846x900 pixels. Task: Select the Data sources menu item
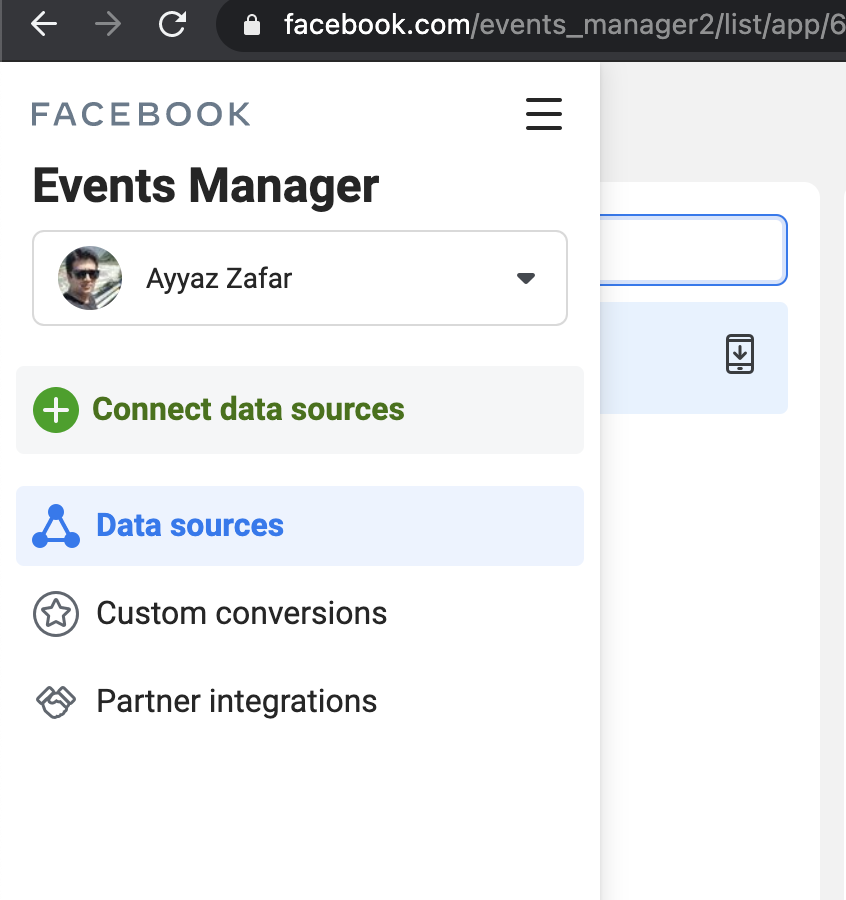(190, 526)
